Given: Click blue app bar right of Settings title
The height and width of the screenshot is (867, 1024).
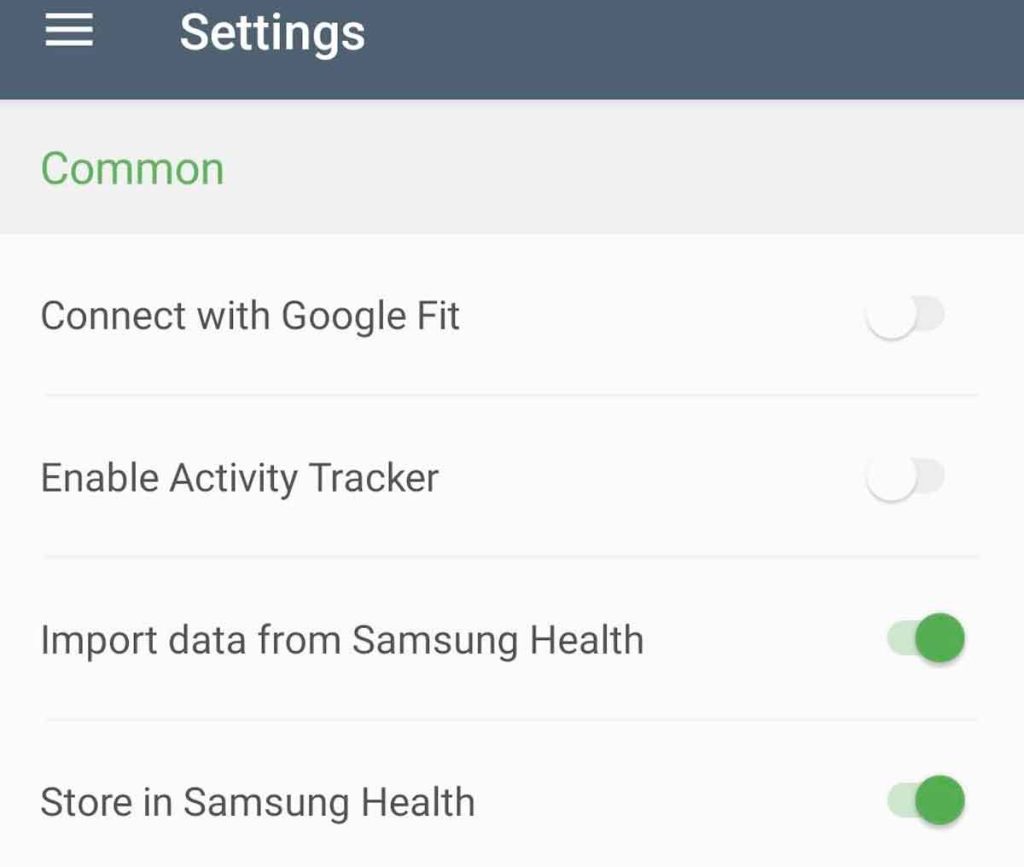Looking at the screenshot, I should pyautogui.click(x=700, y=40).
